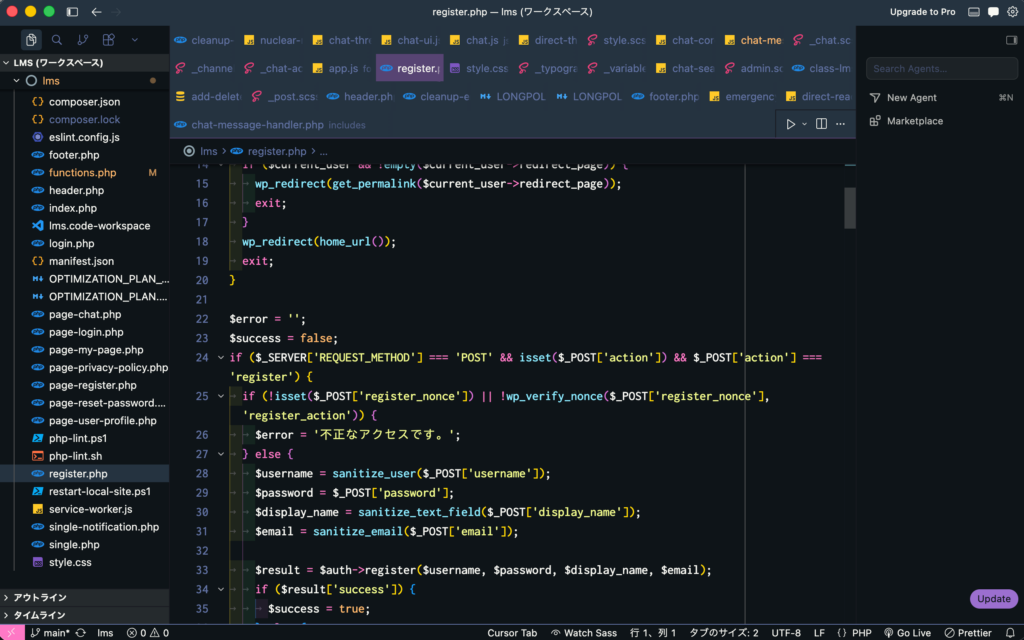Open the remote window indicator icon
Screen dimensions: 1024x640
tap(12, 632)
